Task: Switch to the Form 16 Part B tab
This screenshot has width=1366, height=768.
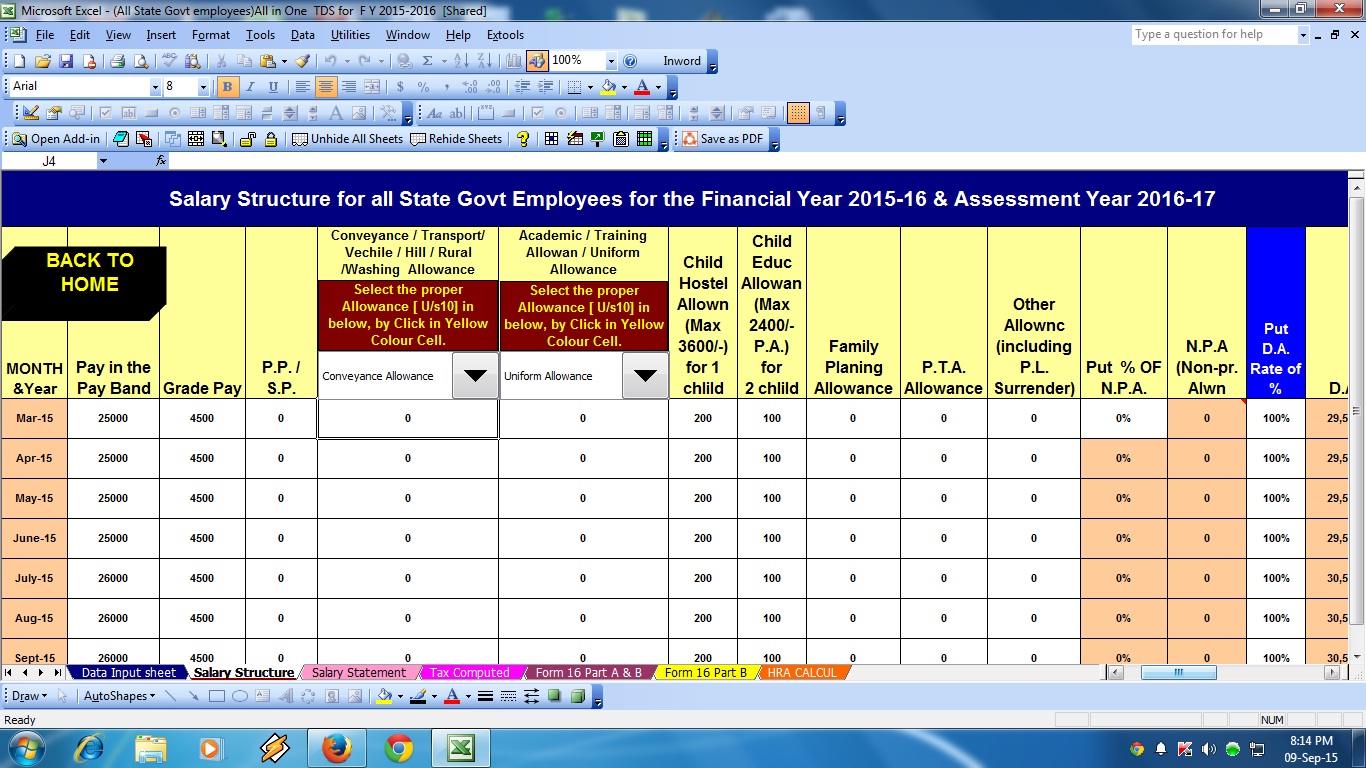Action: coord(706,673)
